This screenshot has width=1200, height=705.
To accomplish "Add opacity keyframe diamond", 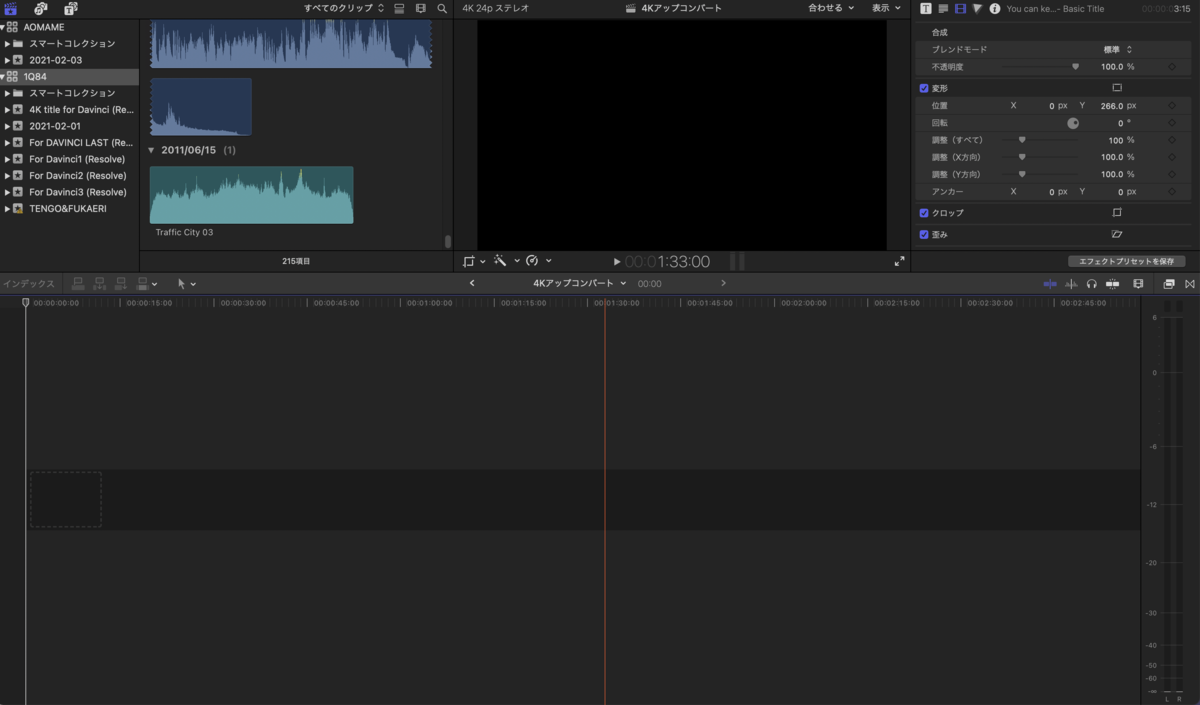I will 1171,67.
